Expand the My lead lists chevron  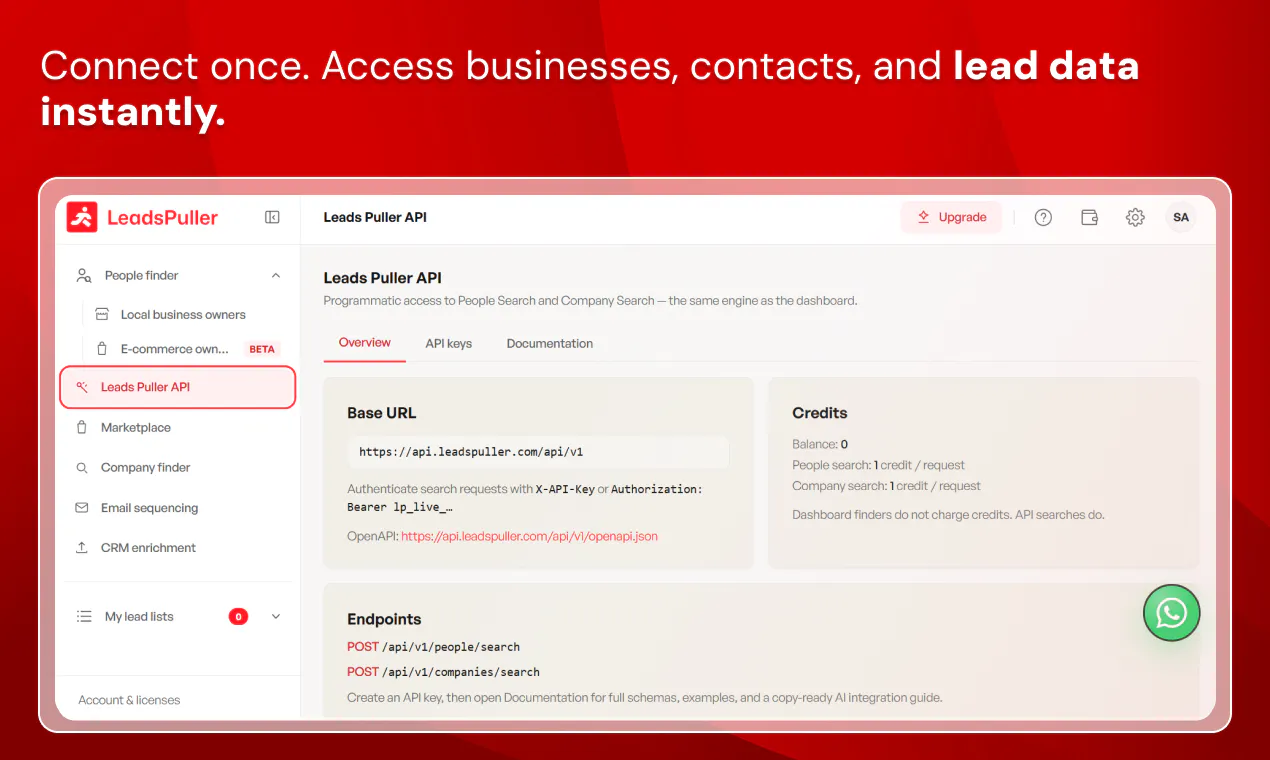[276, 617]
